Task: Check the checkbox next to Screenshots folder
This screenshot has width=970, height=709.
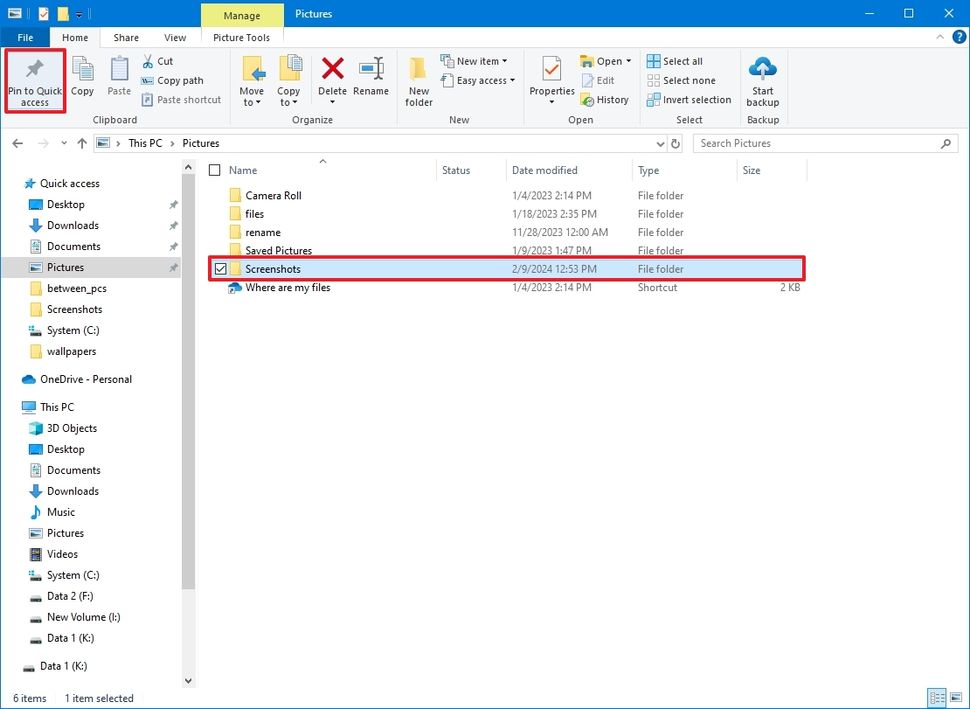Action: (220, 268)
